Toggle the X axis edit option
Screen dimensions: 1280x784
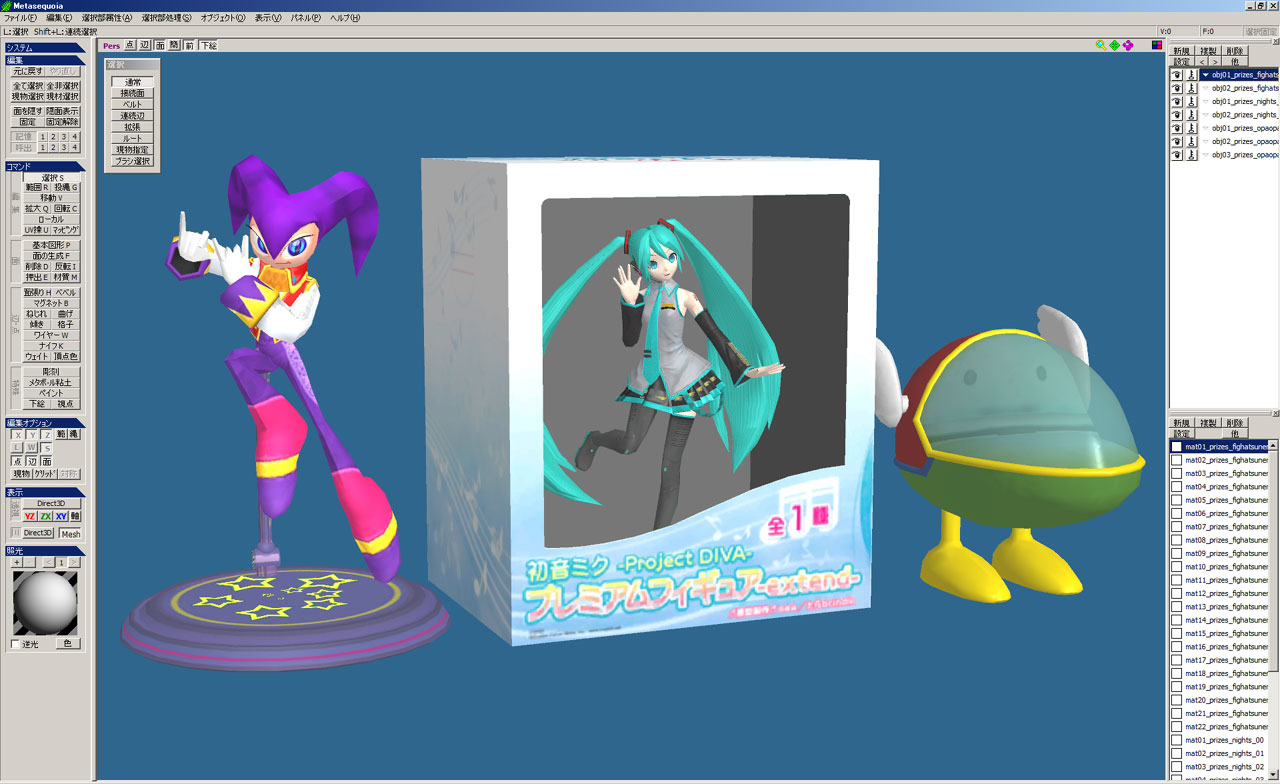18,435
